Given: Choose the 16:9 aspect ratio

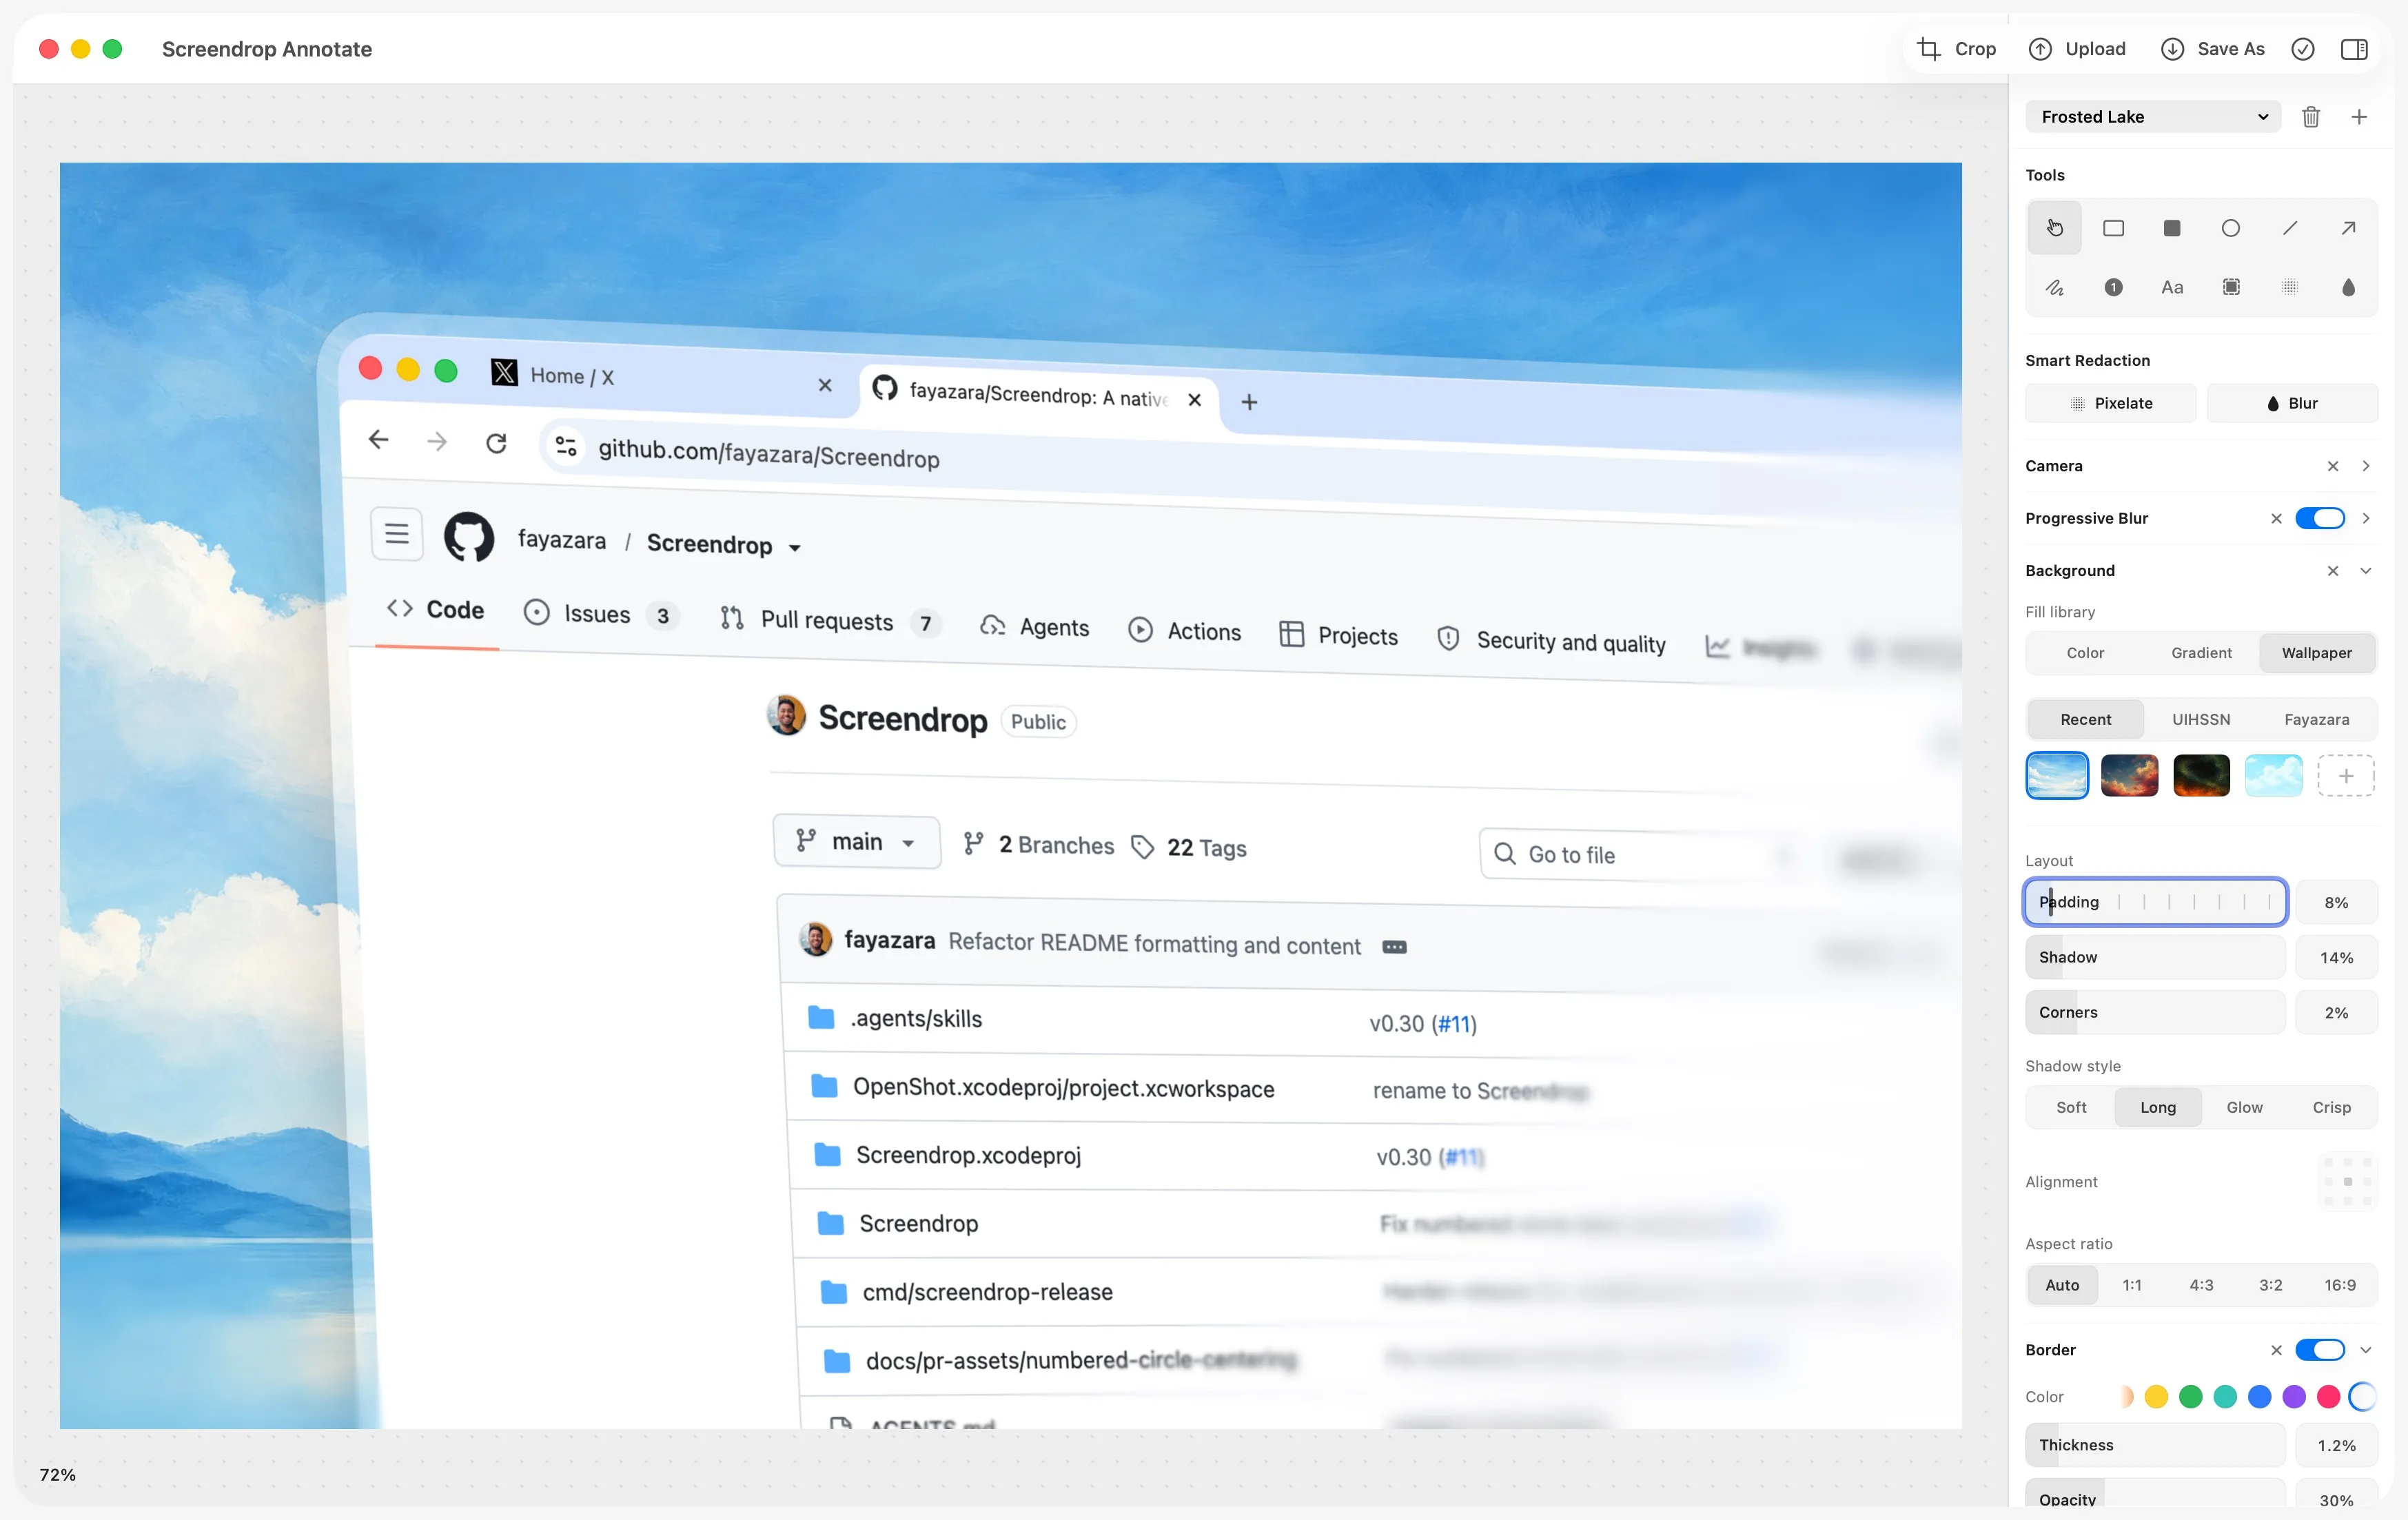Looking at the screenshot, I should click(x=2339, y=1285).
